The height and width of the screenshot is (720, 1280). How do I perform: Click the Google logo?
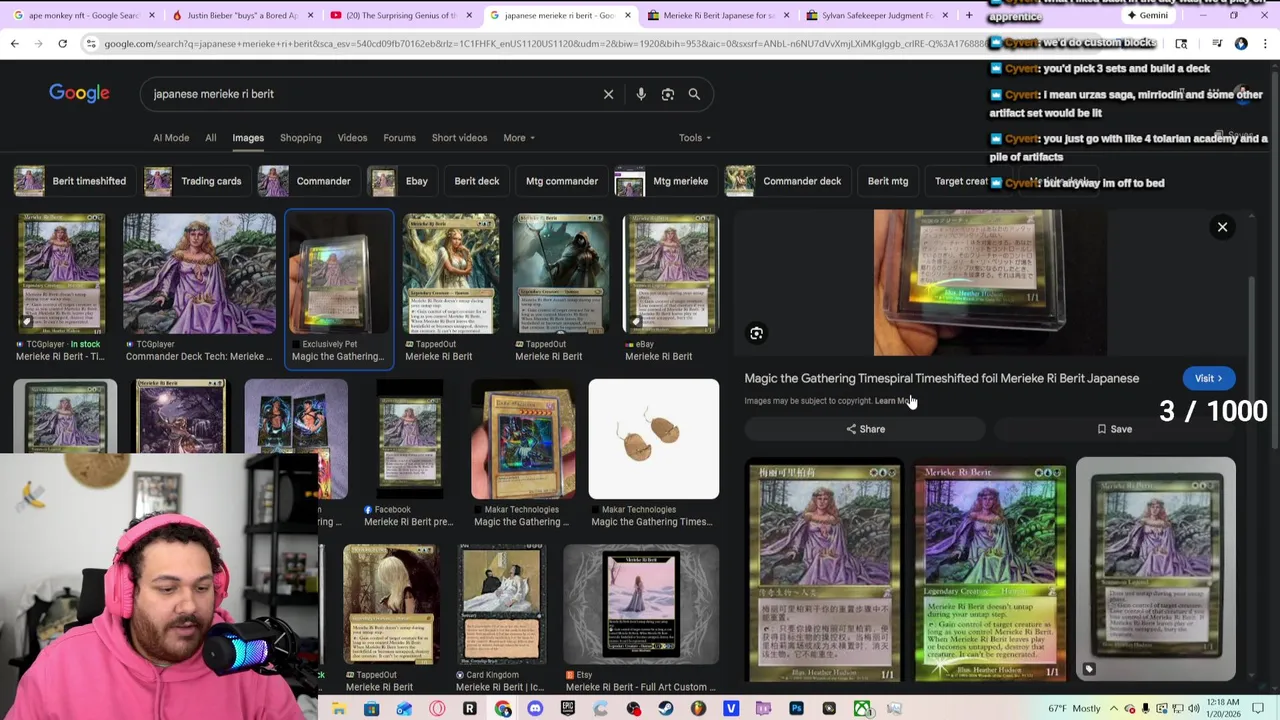[x=79, y=94]
